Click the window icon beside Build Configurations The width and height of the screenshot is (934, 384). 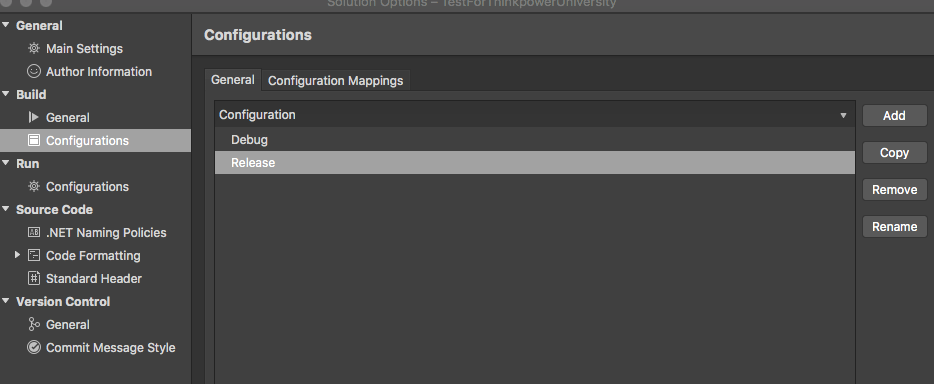34,141
